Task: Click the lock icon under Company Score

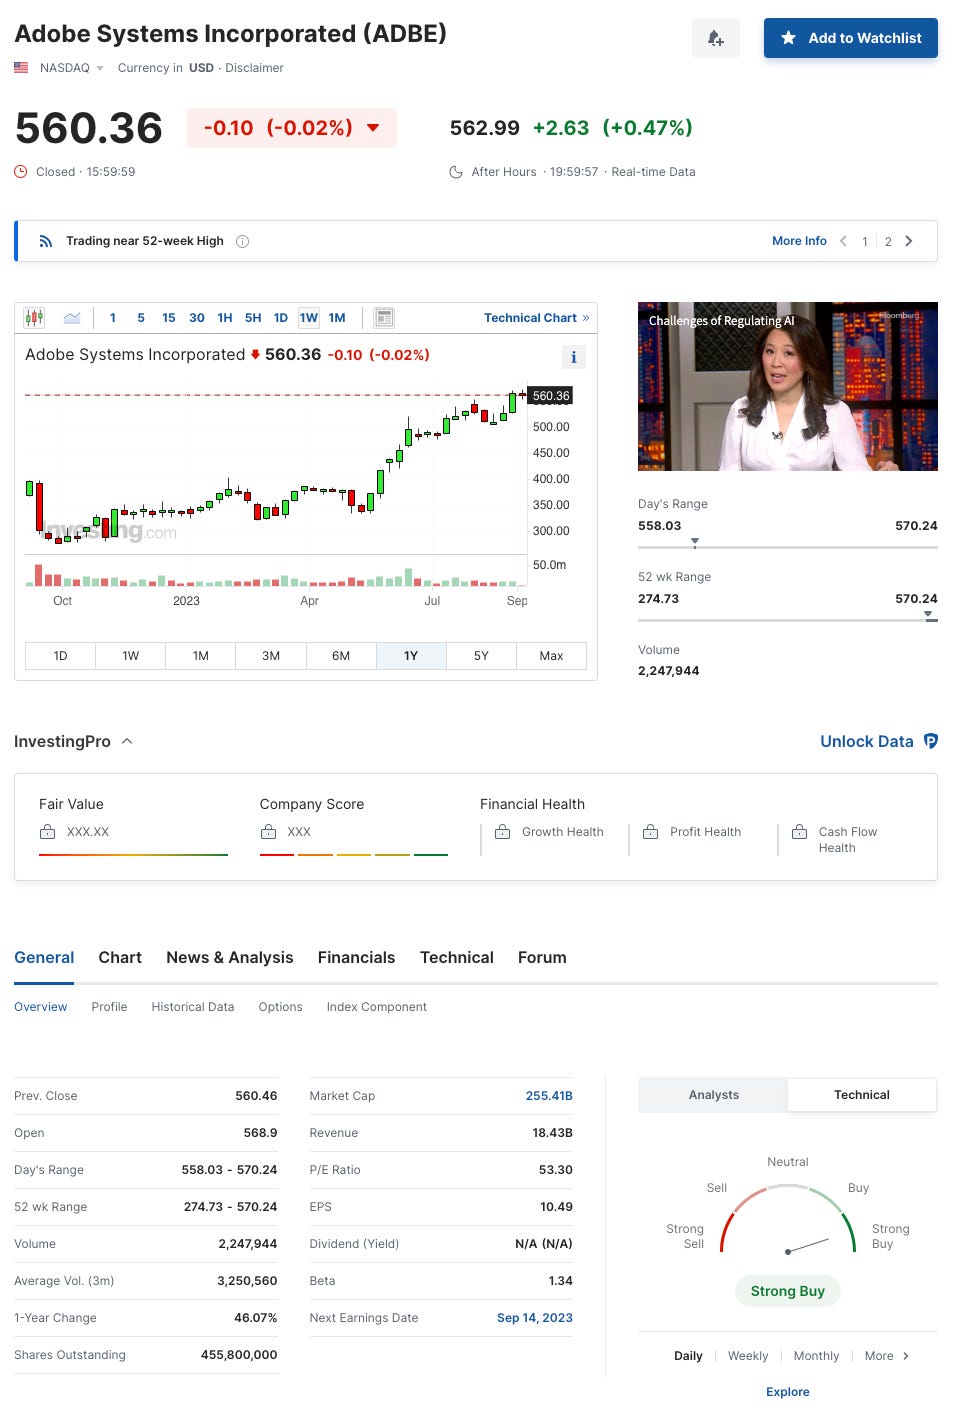Action: tap(268, 832)
